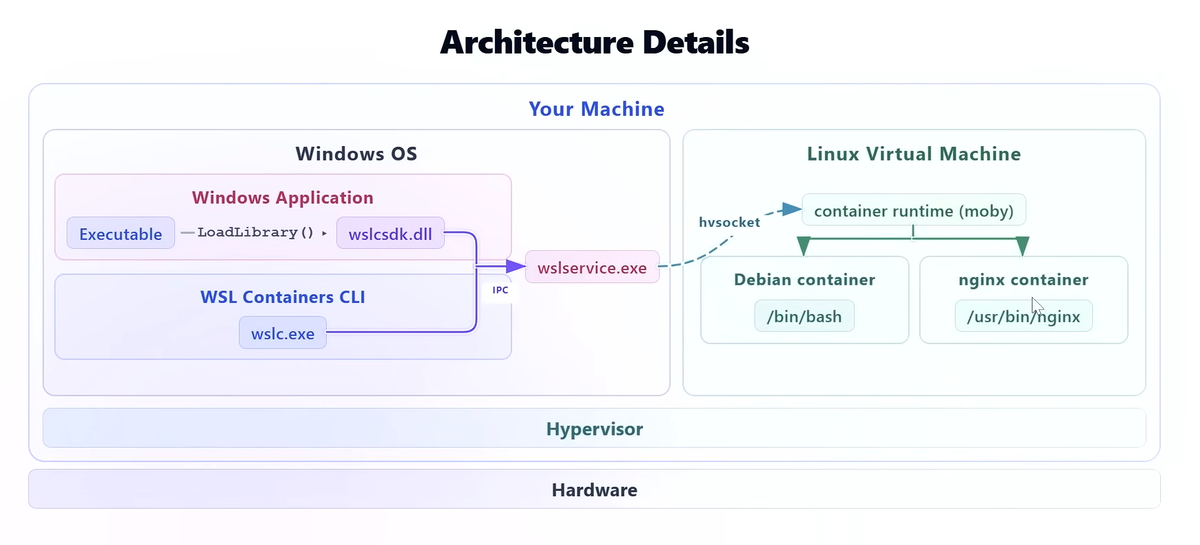The width and height of the screenshot is (1200, 545).
Task: Select the wslc.exe box
Action: point(283,333)
